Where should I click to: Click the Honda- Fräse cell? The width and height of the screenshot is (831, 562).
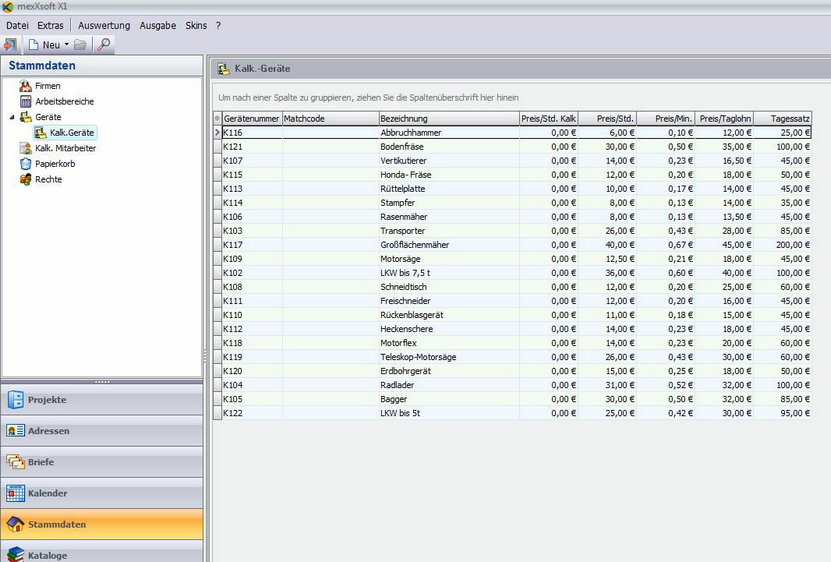pos(449,175)
